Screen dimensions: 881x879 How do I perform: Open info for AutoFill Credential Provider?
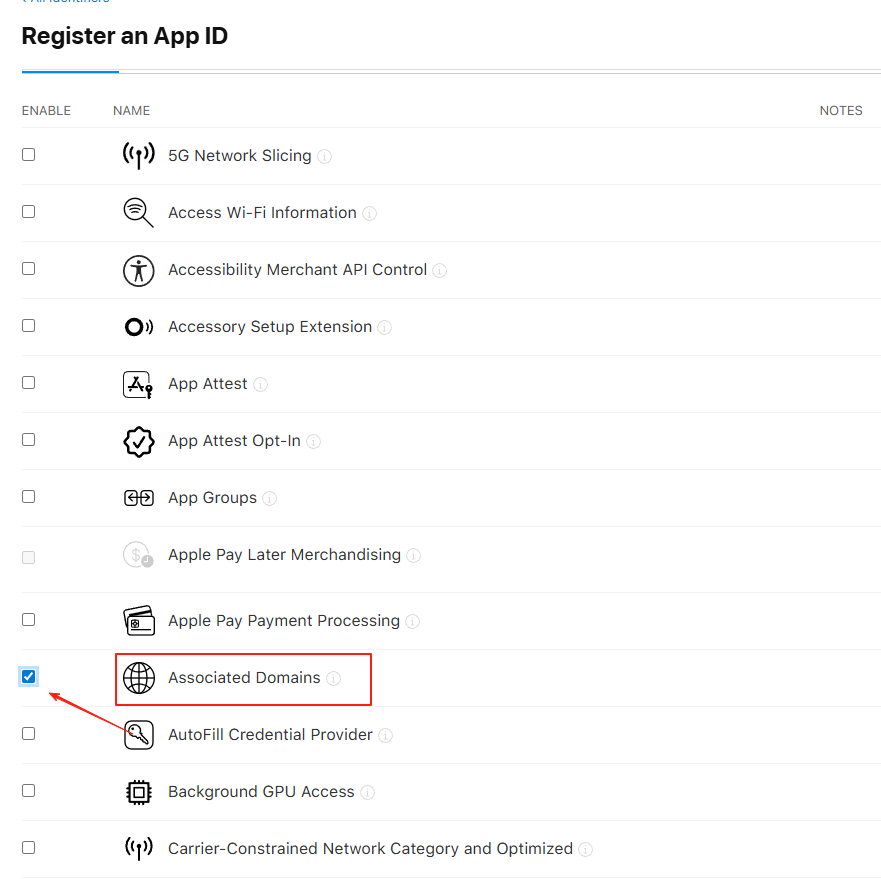(x=385, y=735)
